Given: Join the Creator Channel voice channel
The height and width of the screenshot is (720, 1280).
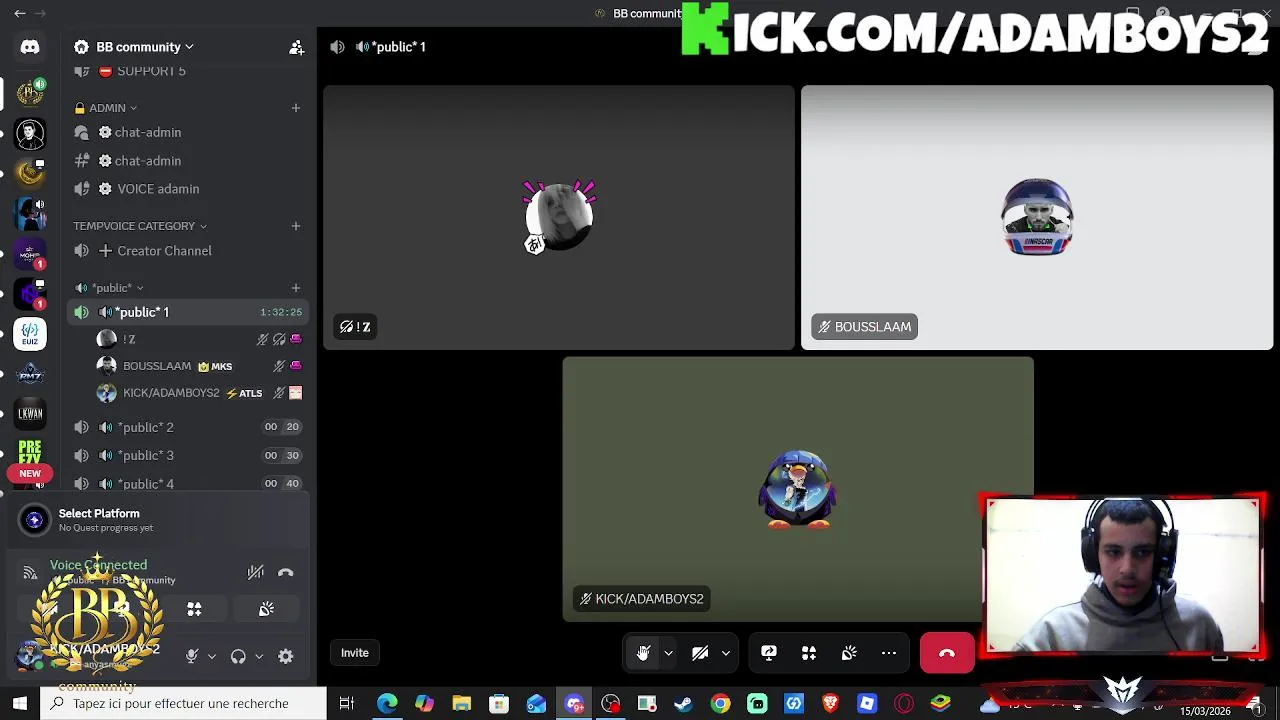Looking at the screenshot, I should tap(187, 251).
